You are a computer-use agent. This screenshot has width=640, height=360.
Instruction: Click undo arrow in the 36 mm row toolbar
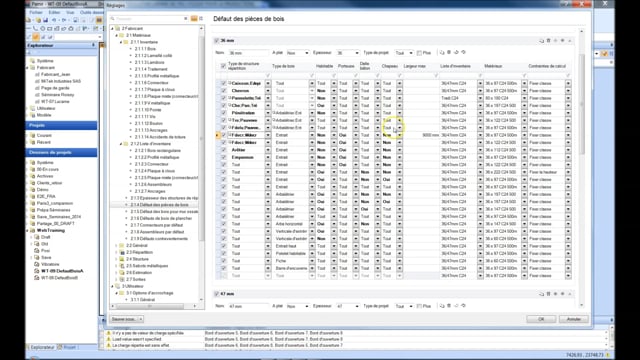coord(456,52)
